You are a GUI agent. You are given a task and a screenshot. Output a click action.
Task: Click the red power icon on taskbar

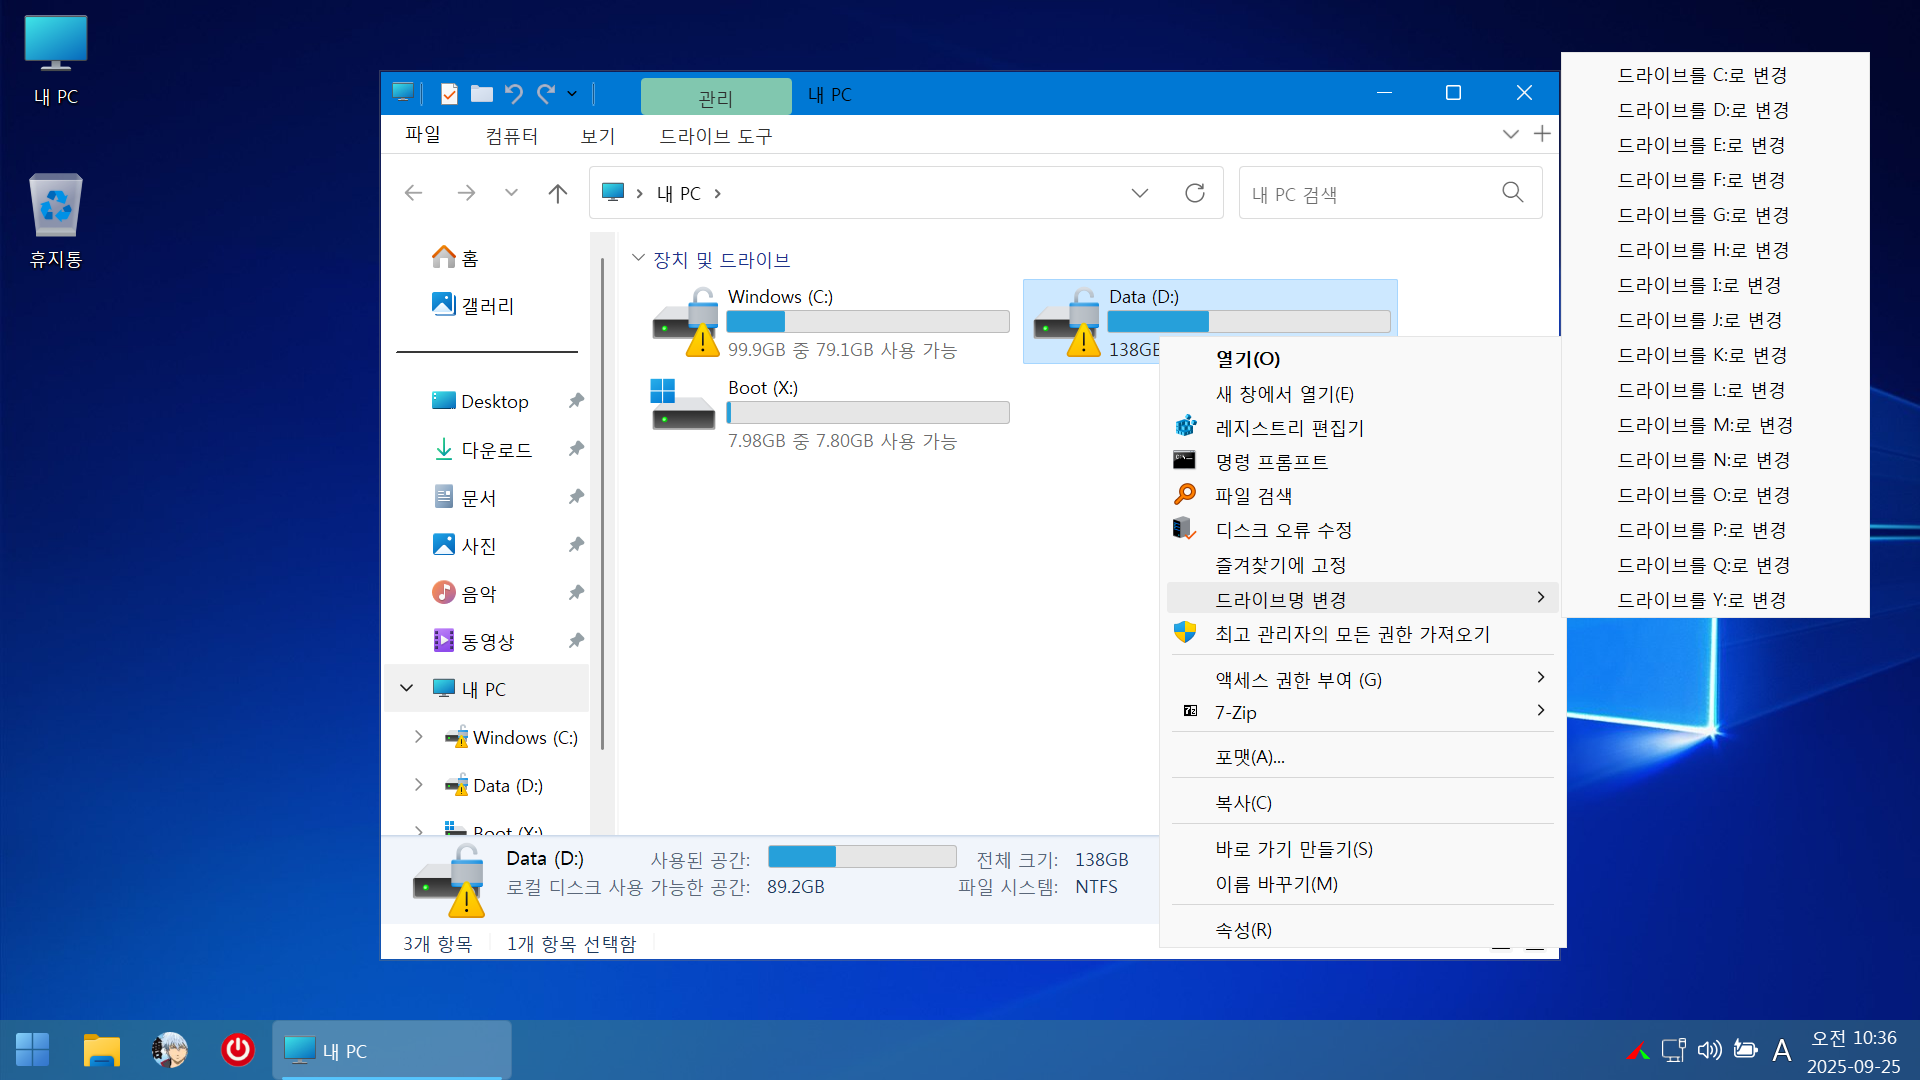pyautogui.click(x=237, y=1050)
